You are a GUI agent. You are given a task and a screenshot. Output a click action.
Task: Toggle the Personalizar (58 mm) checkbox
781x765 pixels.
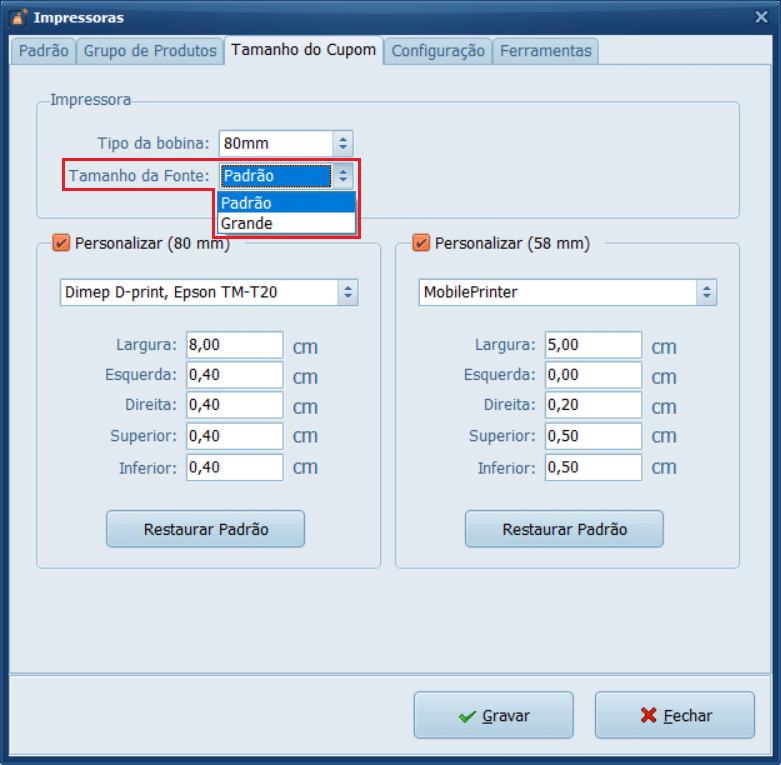click(x=421, y=243)
